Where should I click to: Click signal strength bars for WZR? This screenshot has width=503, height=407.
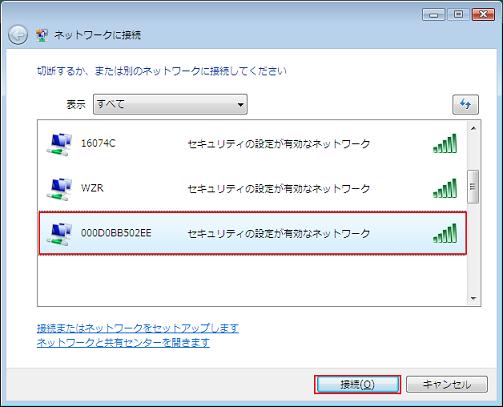445,188
